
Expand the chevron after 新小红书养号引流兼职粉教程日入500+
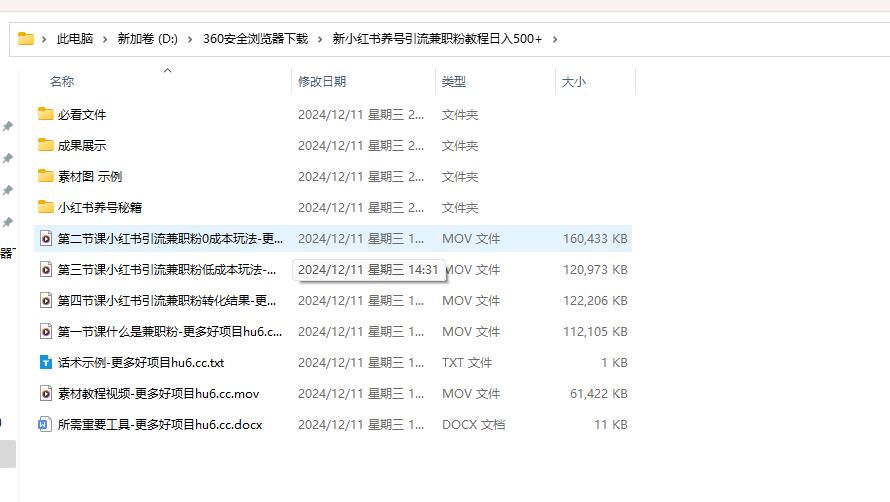tap(555, 39)
